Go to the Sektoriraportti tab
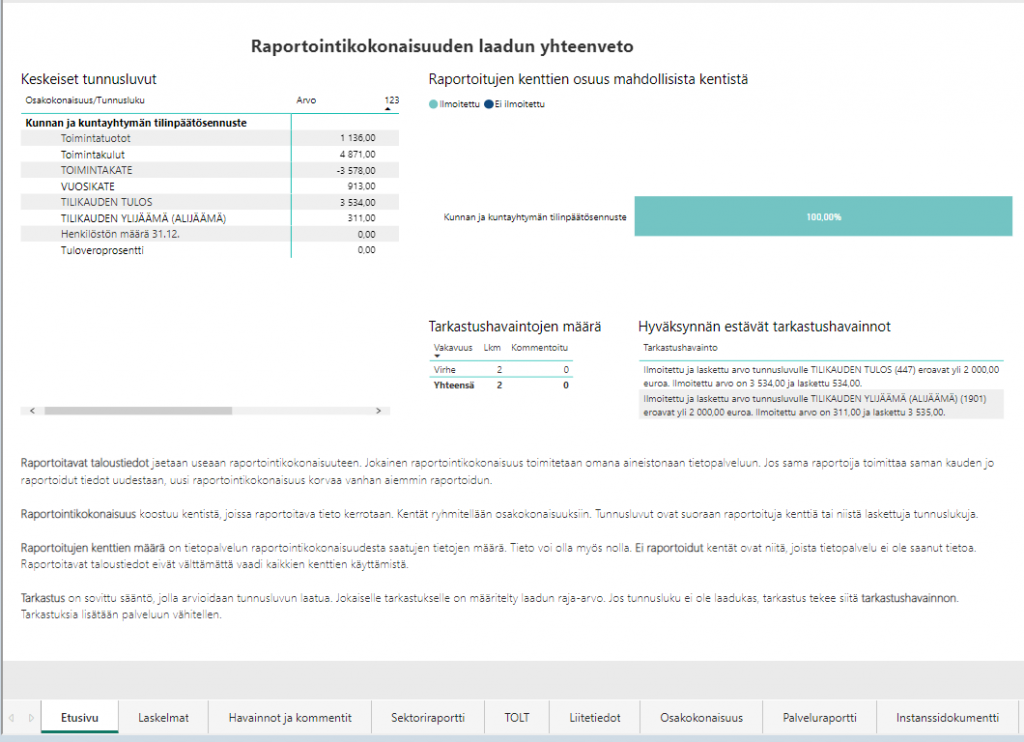 [x=428, y=717]
